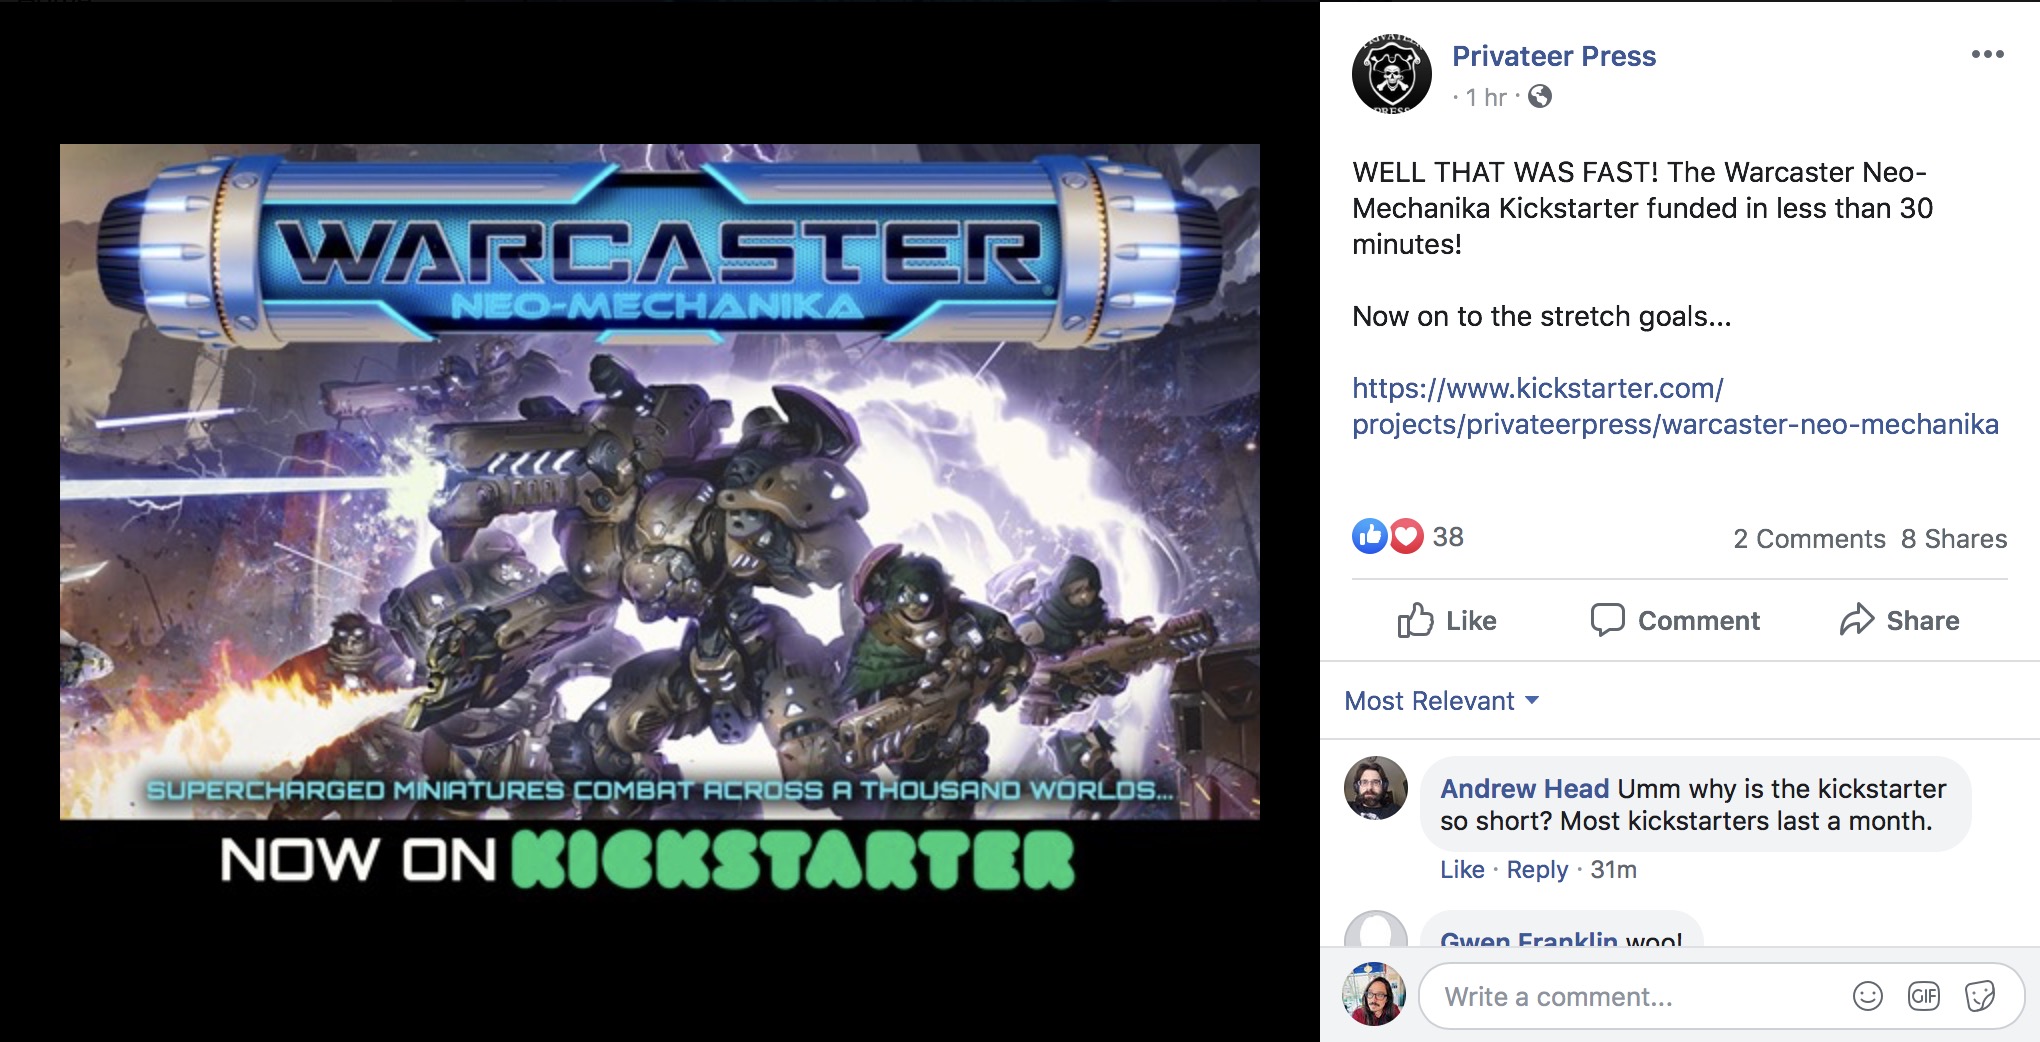
Task: Click the blue thumbs-up reaction icon
Action: pyautogui.click(x=1369, y=537)
